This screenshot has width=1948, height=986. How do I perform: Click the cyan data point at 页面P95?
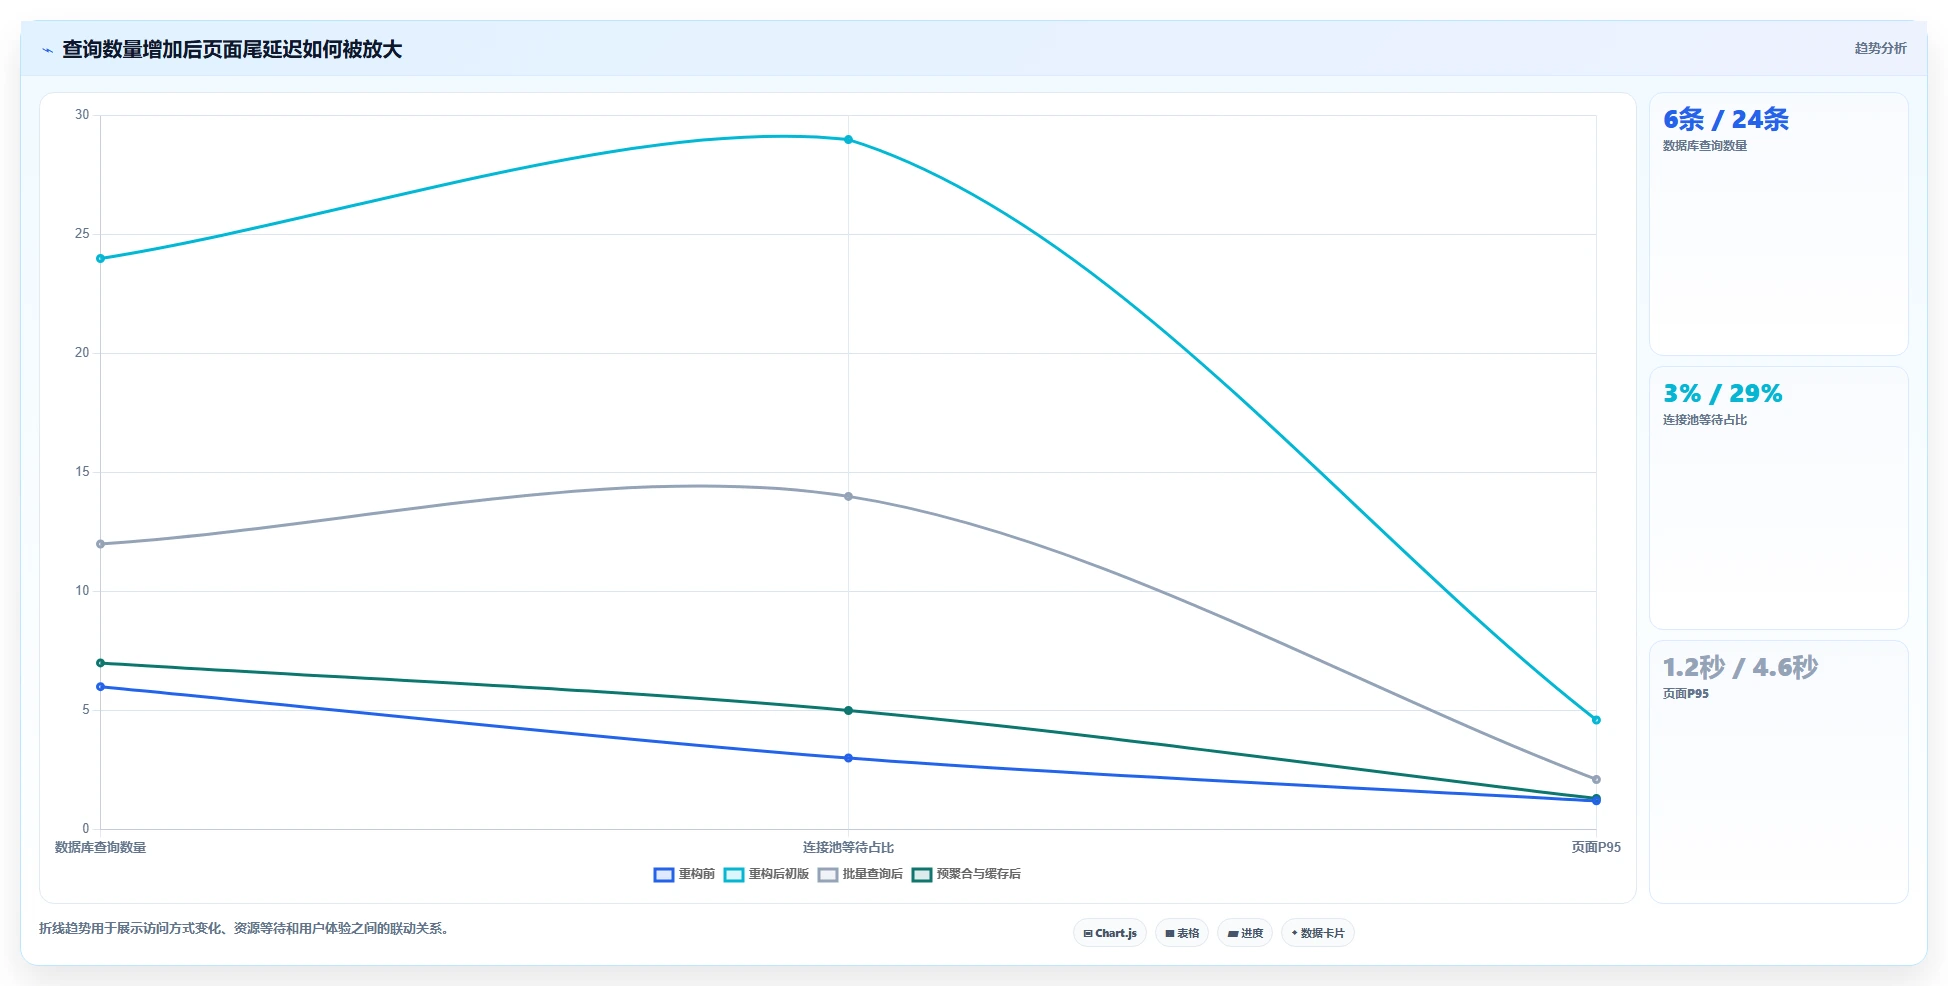point(1596,720)
